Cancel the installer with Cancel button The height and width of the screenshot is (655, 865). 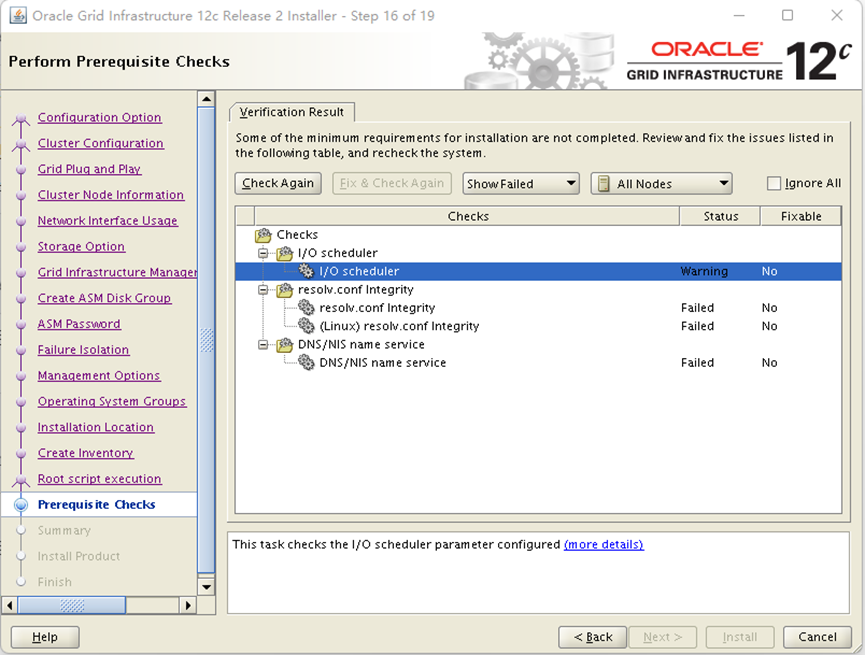coord(817,637)
